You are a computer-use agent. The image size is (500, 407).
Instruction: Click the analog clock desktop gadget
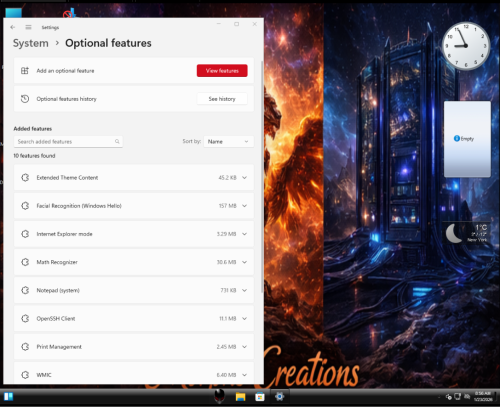[x=466, y=46]
